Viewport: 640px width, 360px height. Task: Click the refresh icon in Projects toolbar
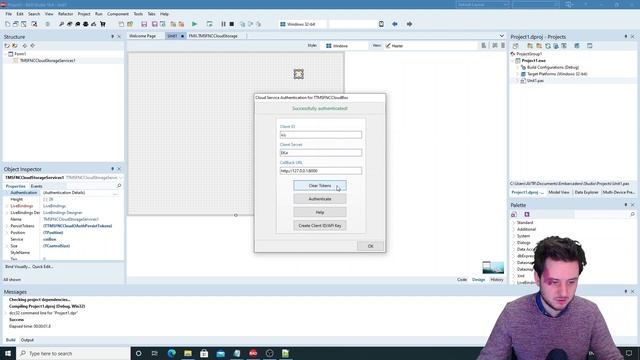[x=548, y=46]
